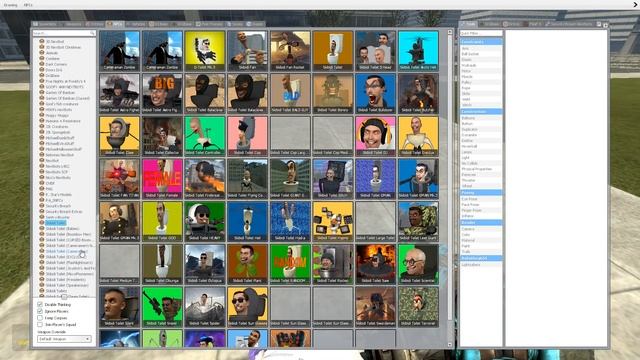Spawn the Skibidi Fan NPC
This screenshot has width=640, height=360.
pyautogui.click(x=247, y=51)
